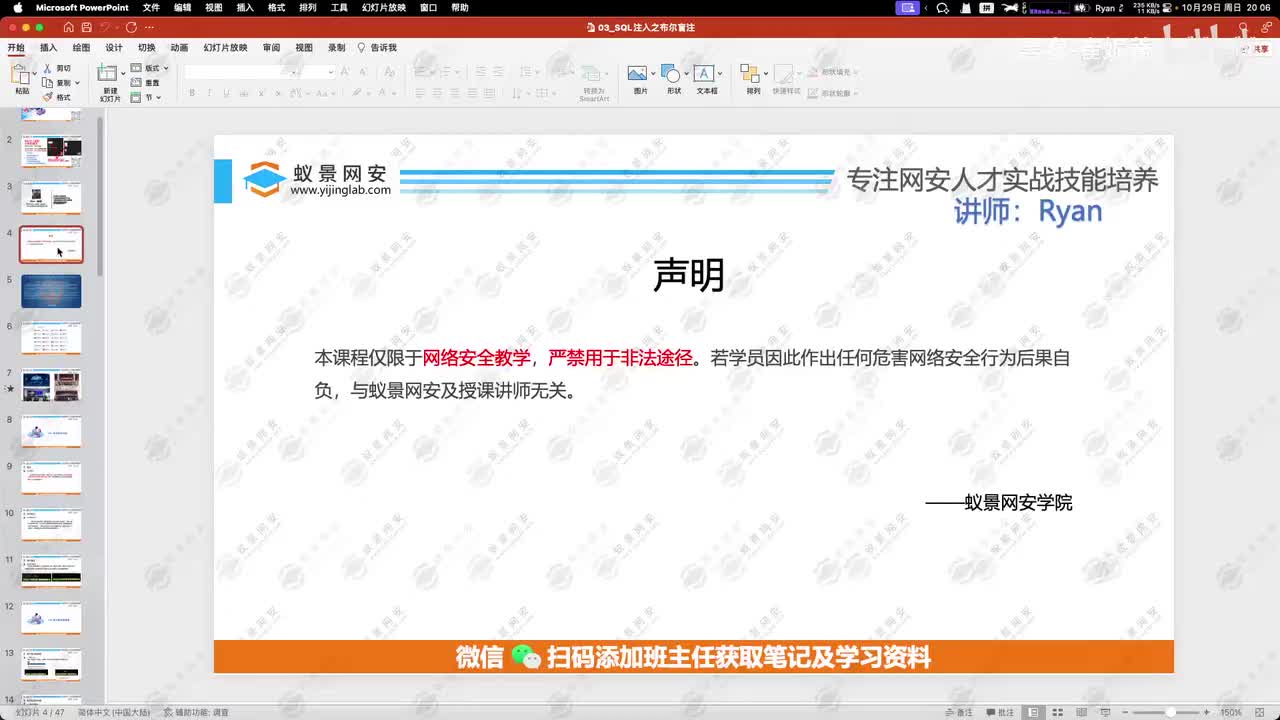Screen dimensions: 1280x720
Task: Select slide 5 thumbnail
Action: pos(51,291)
